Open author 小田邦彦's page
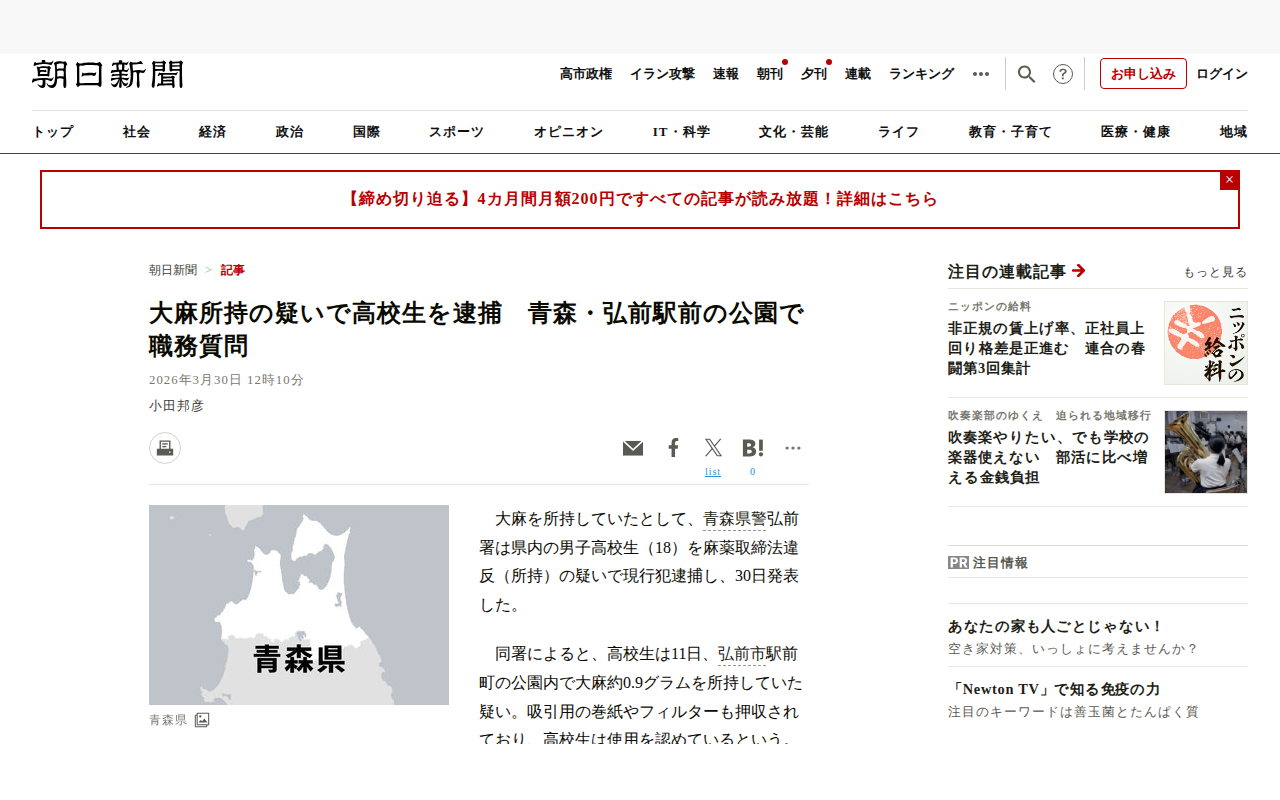The image size is (1280, 800). [x=176, y=405]
